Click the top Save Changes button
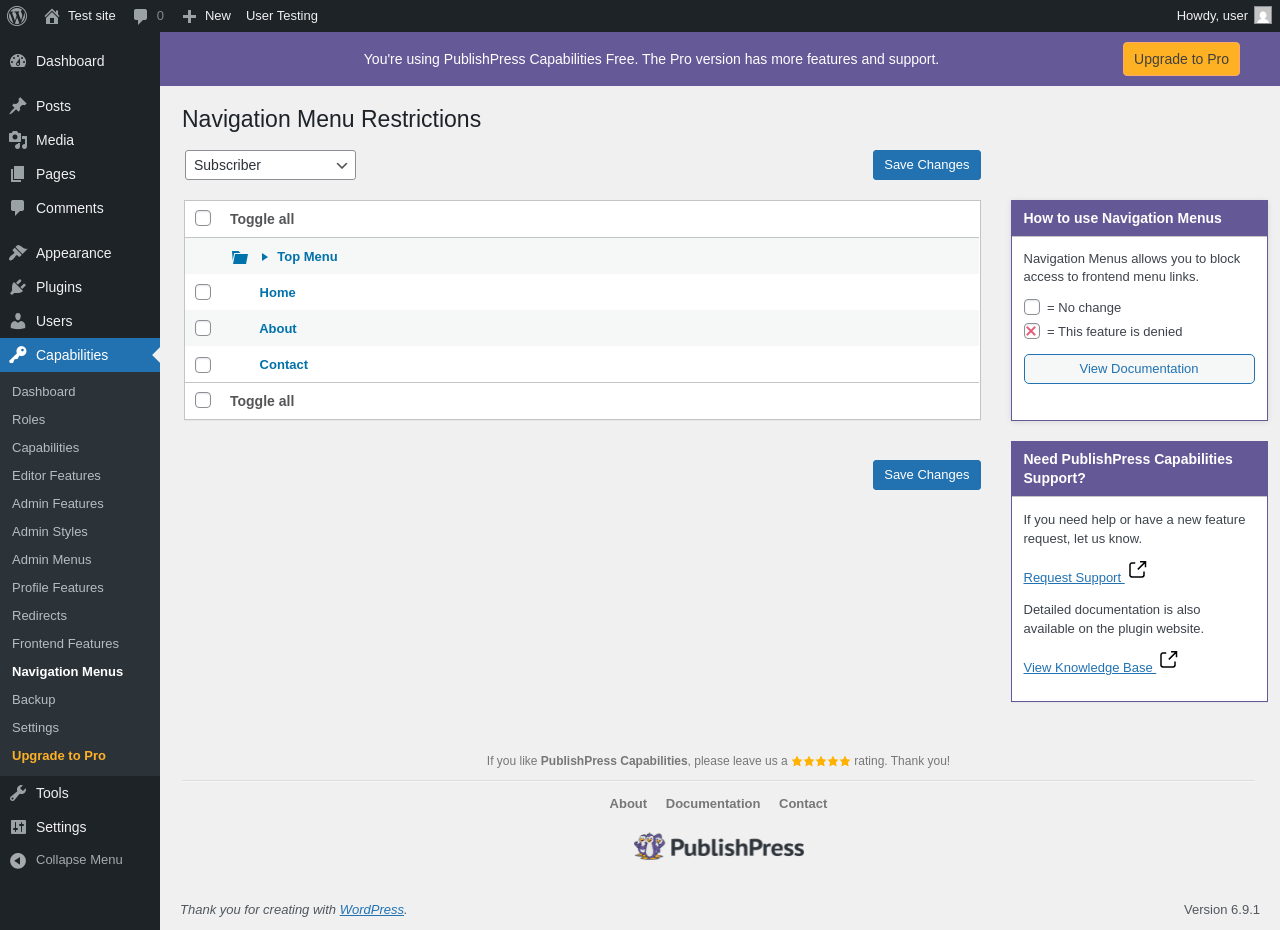 (x=927, y=165)
